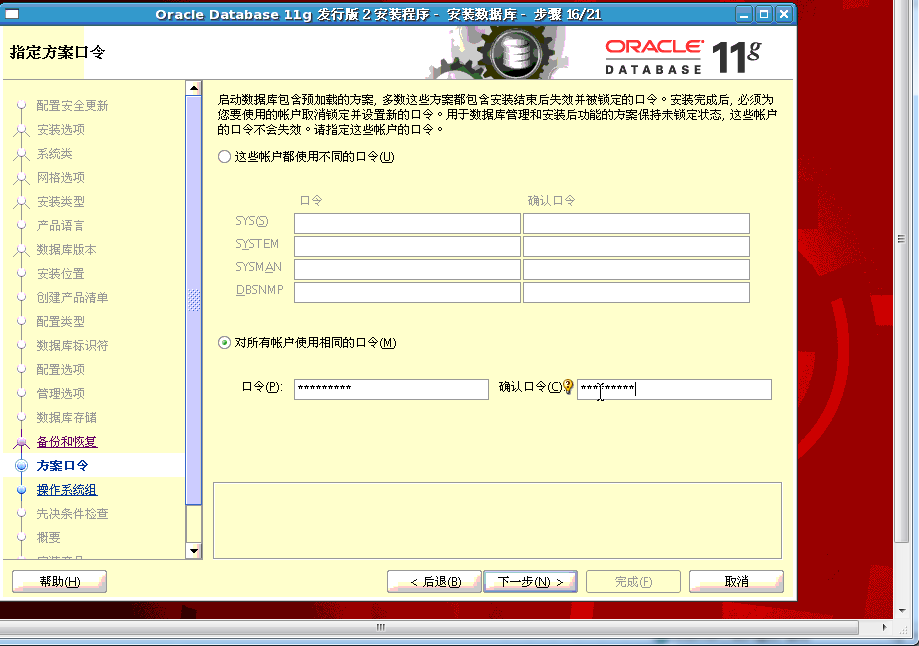Click the 创建产品清单 step text
Image resolution: width=919 pixels, height=646 pixels.
tap(72, 298)
